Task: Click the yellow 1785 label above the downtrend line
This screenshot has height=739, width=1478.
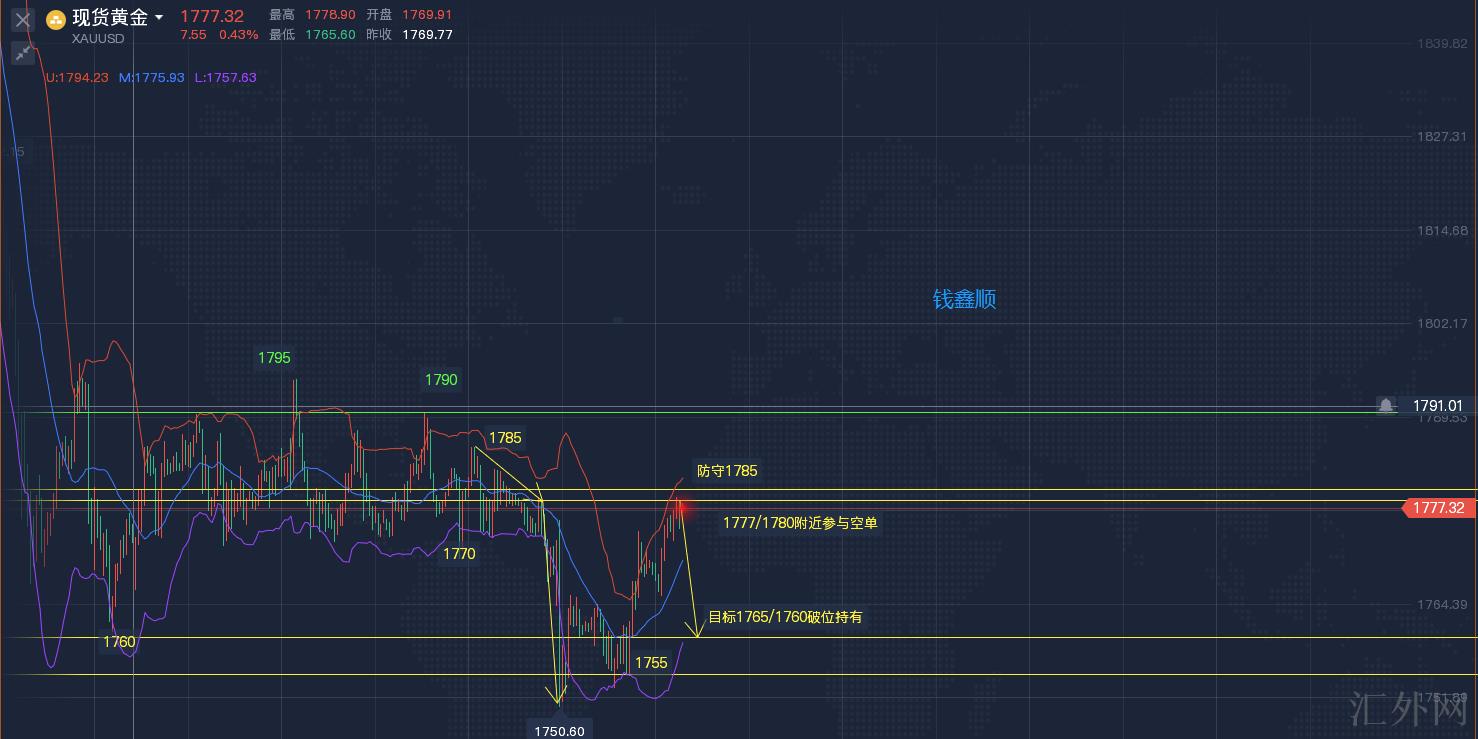Action: coord(505,438)
